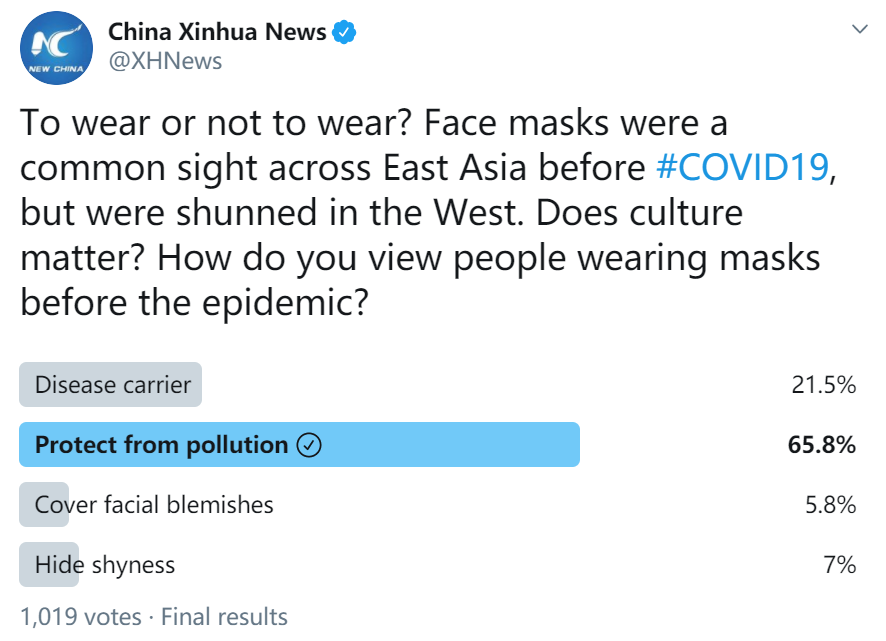Select the Hide shyness poll option
Viewport: 886px width, 641px height.
click(x=105, y=565)
